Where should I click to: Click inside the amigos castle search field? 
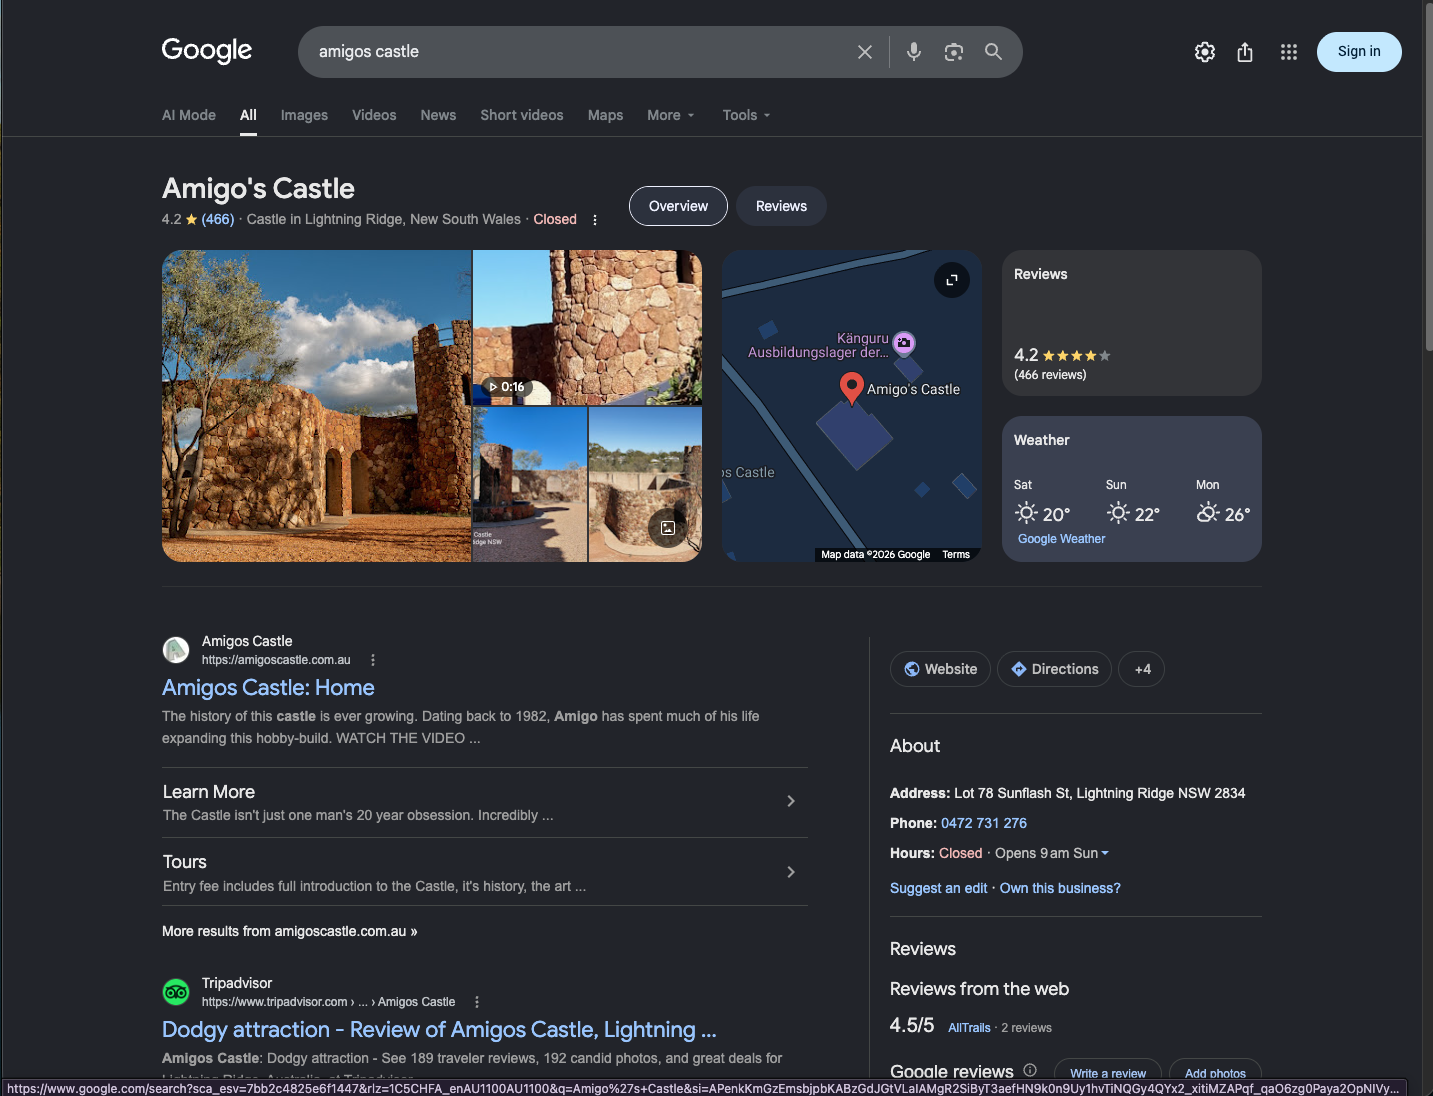click(x=580, y=52)
